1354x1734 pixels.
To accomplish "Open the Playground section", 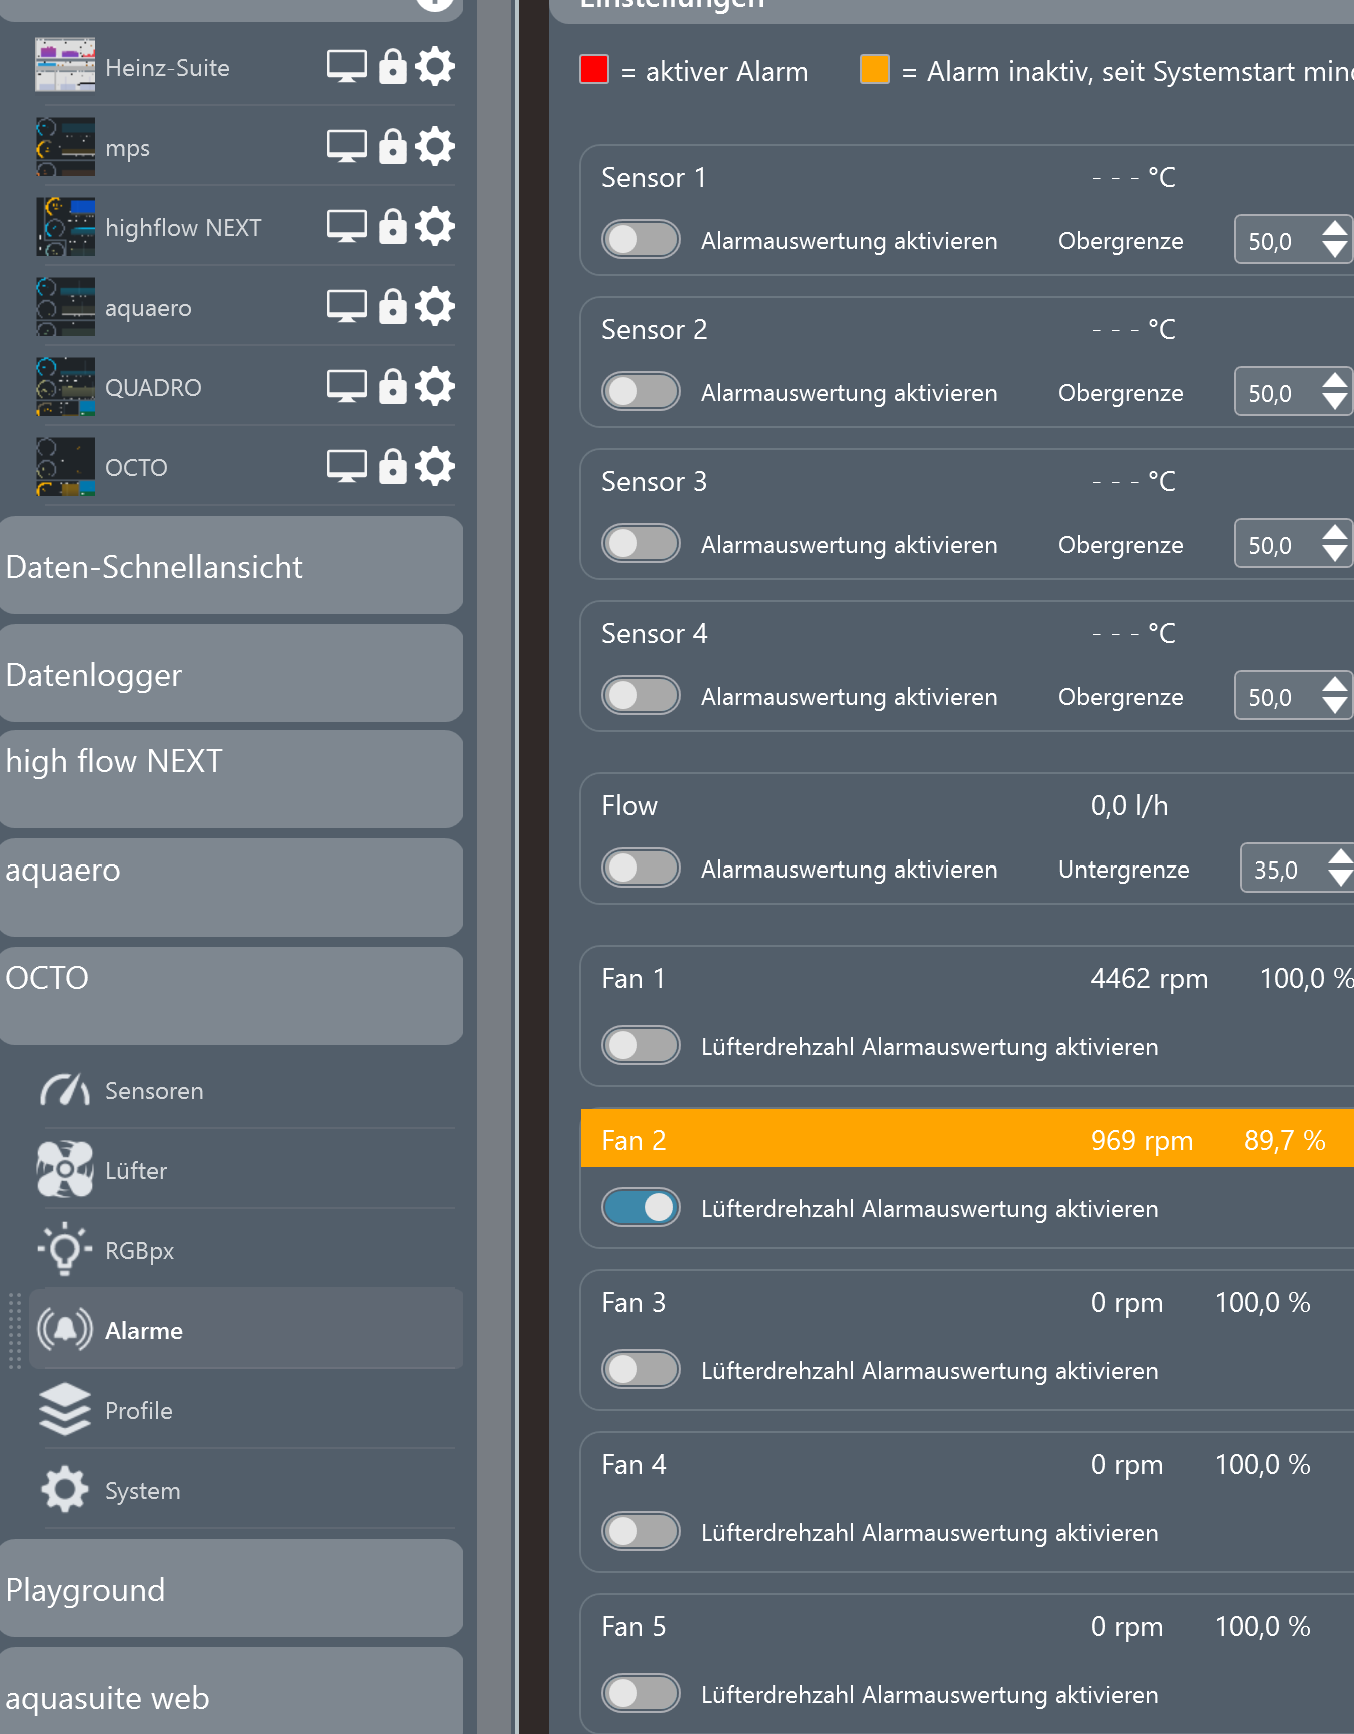I will tap(231, 1589).
